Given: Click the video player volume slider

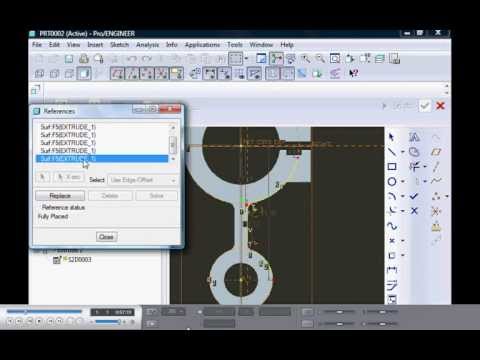Looking at the screenshot, I should click(107, 322).
